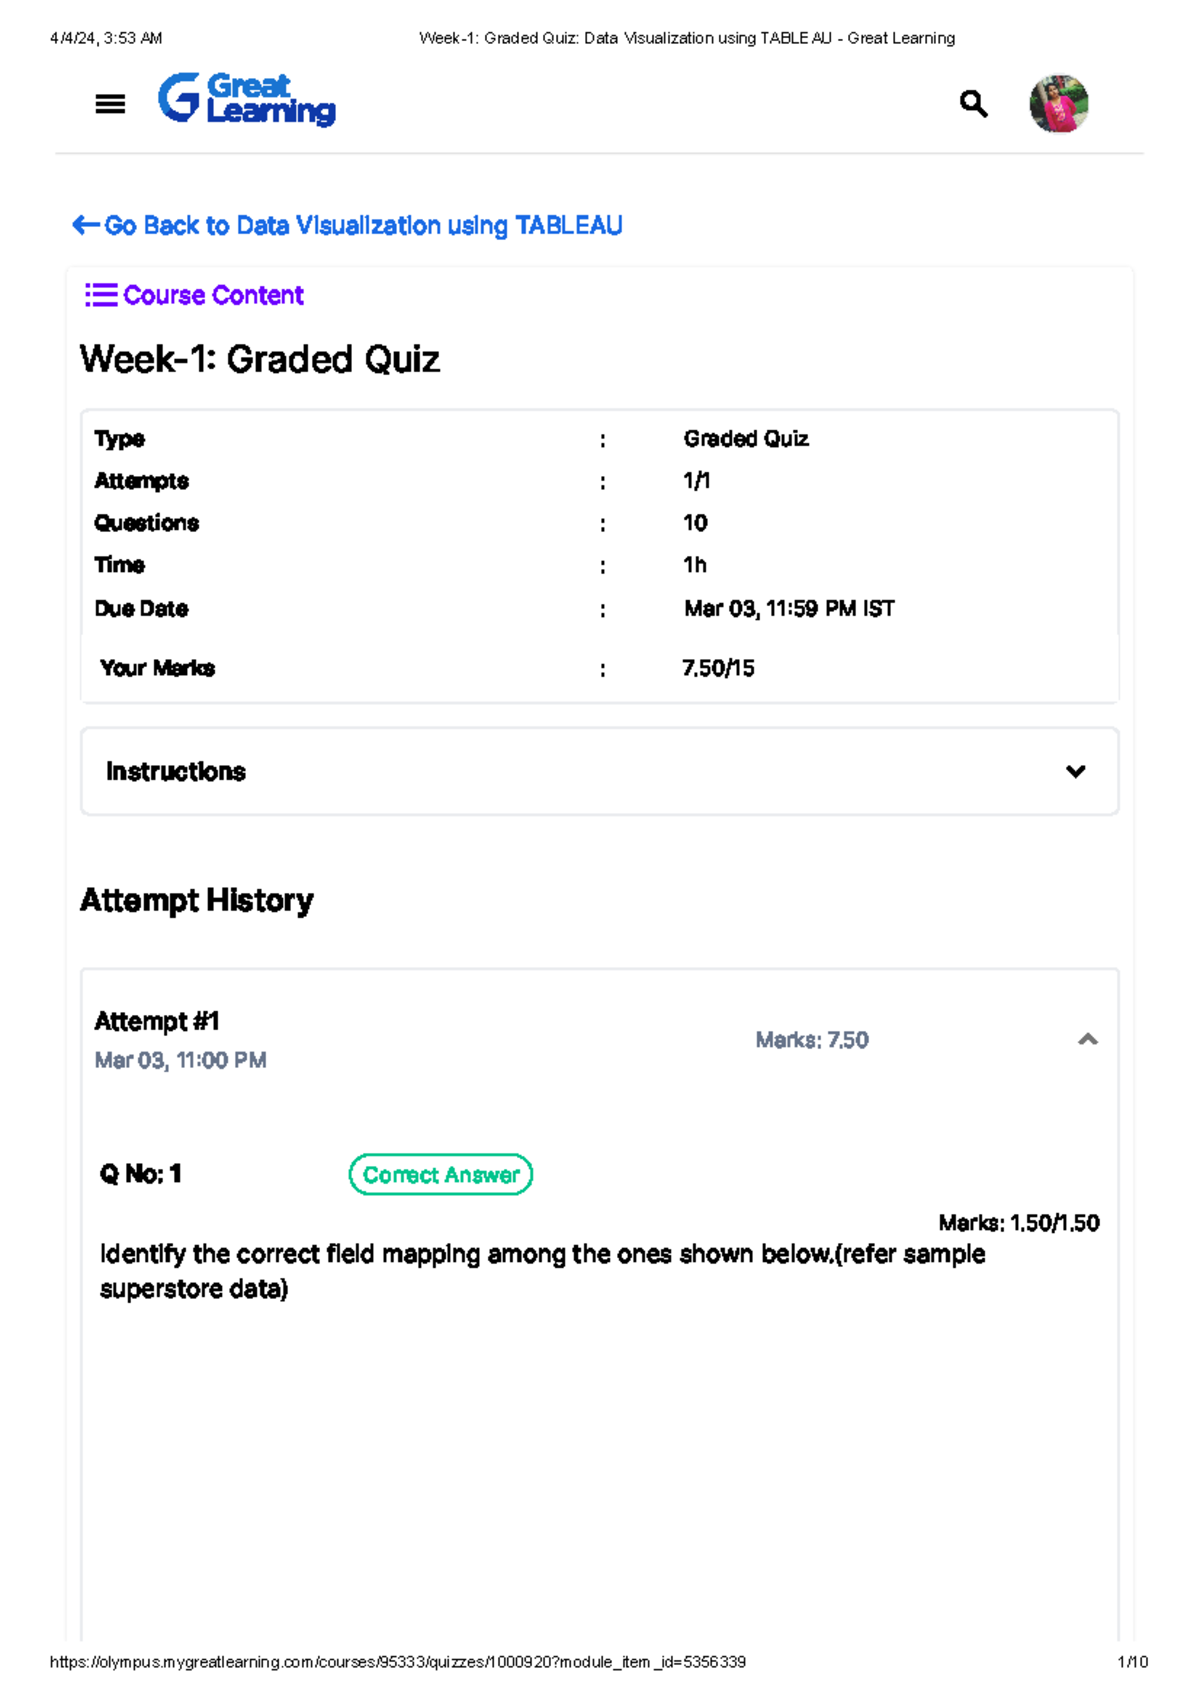Click the Correct Answer badge on Q No: 1
This screenshot has width=1200, height=1698.
440,1175
